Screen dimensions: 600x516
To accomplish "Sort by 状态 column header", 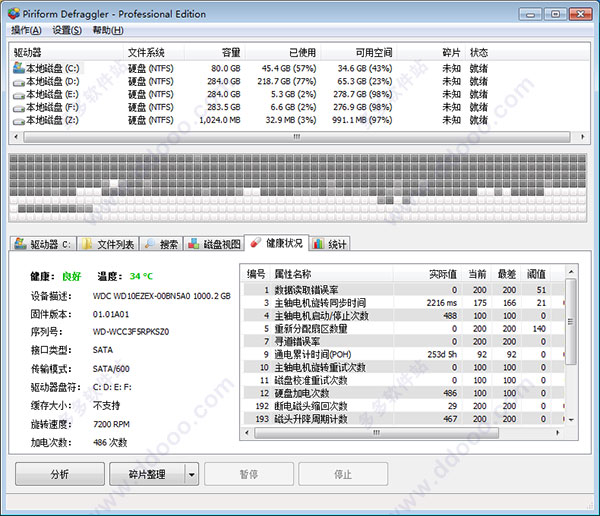I will (x=479, y=52).
